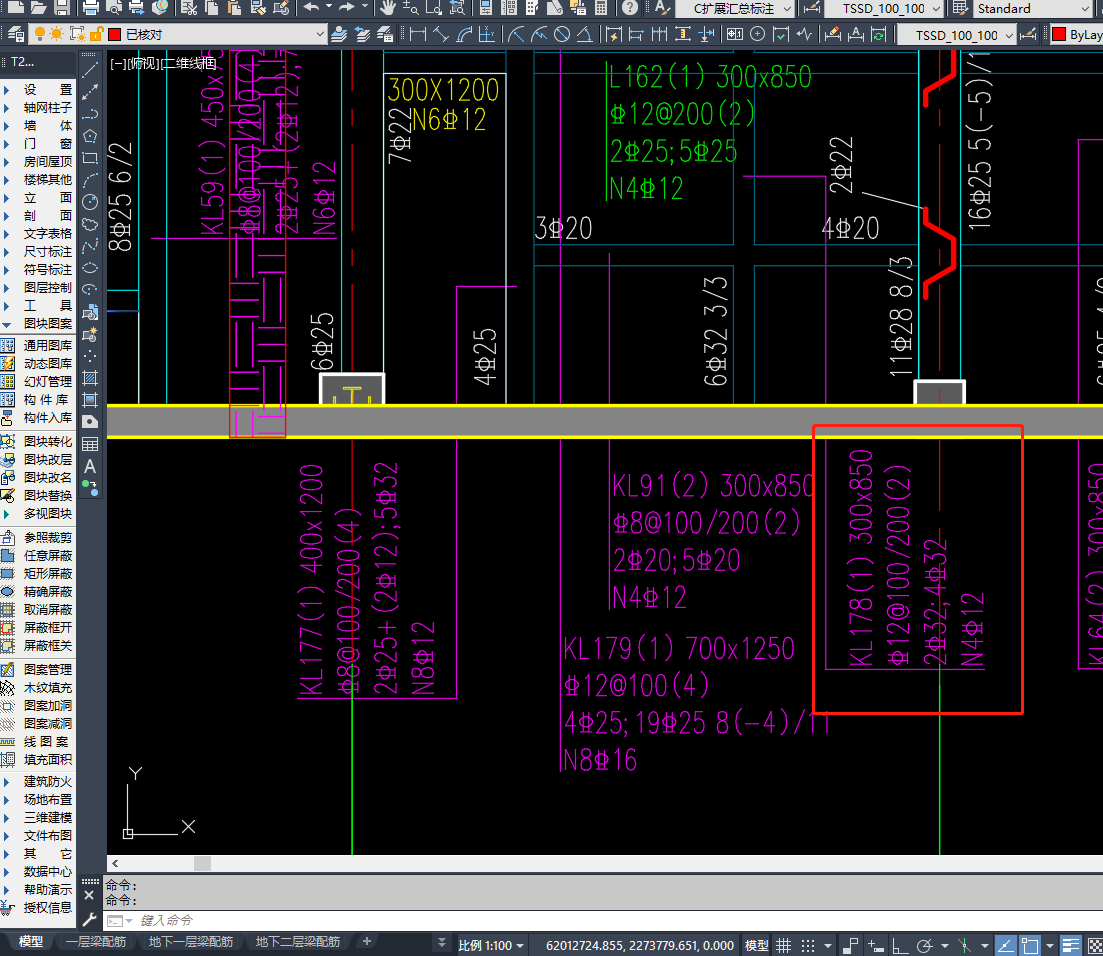Switch to the 地下二层梁配筋 tab
This screenshot has width=1103, height=956.
(298, 941)
